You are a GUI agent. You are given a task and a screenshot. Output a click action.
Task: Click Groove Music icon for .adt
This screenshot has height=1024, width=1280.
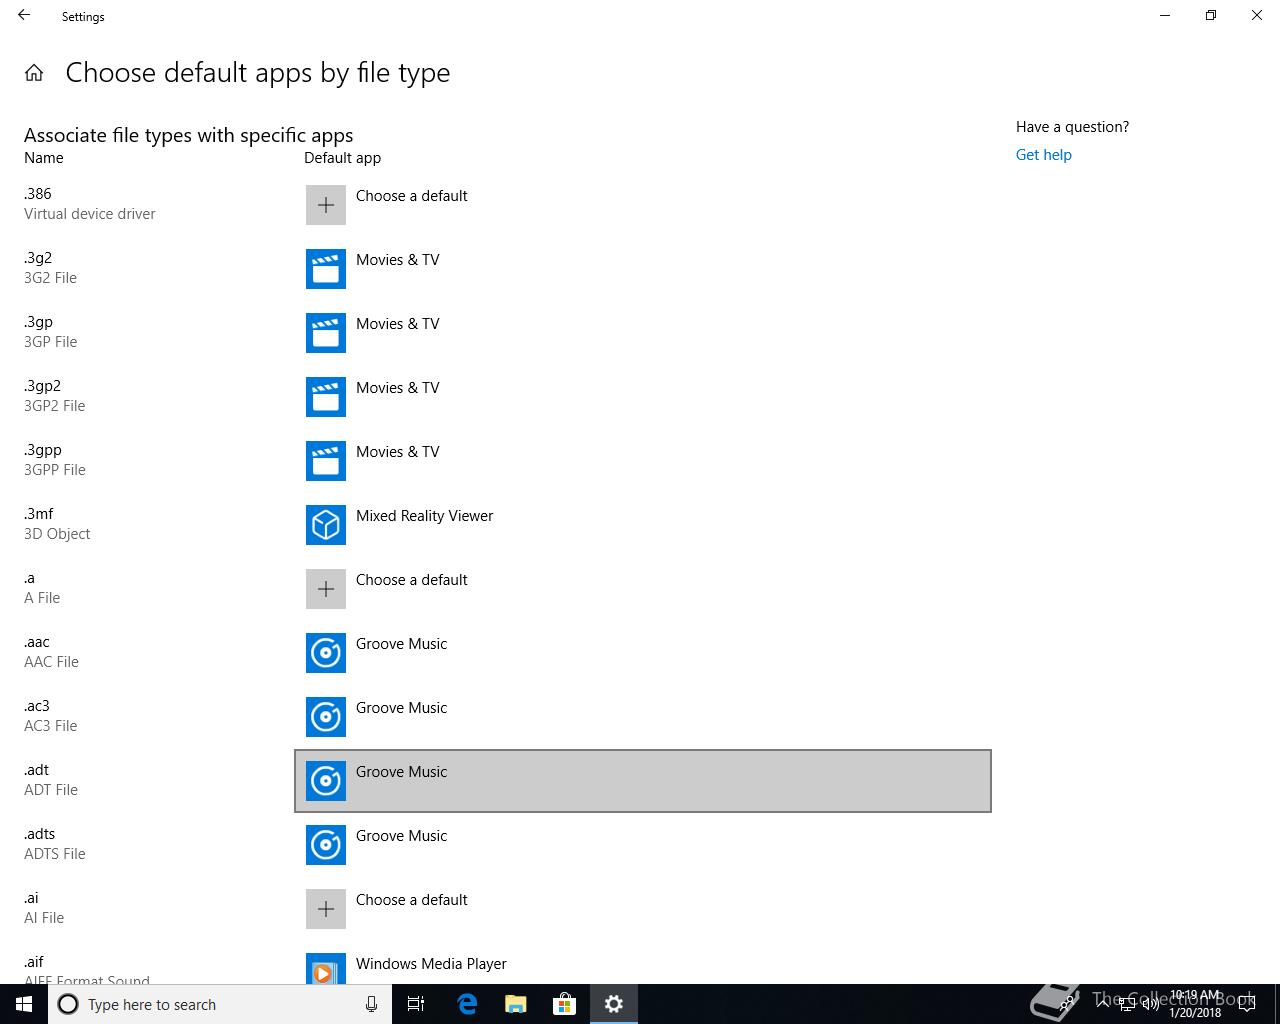tap(326, 781)
